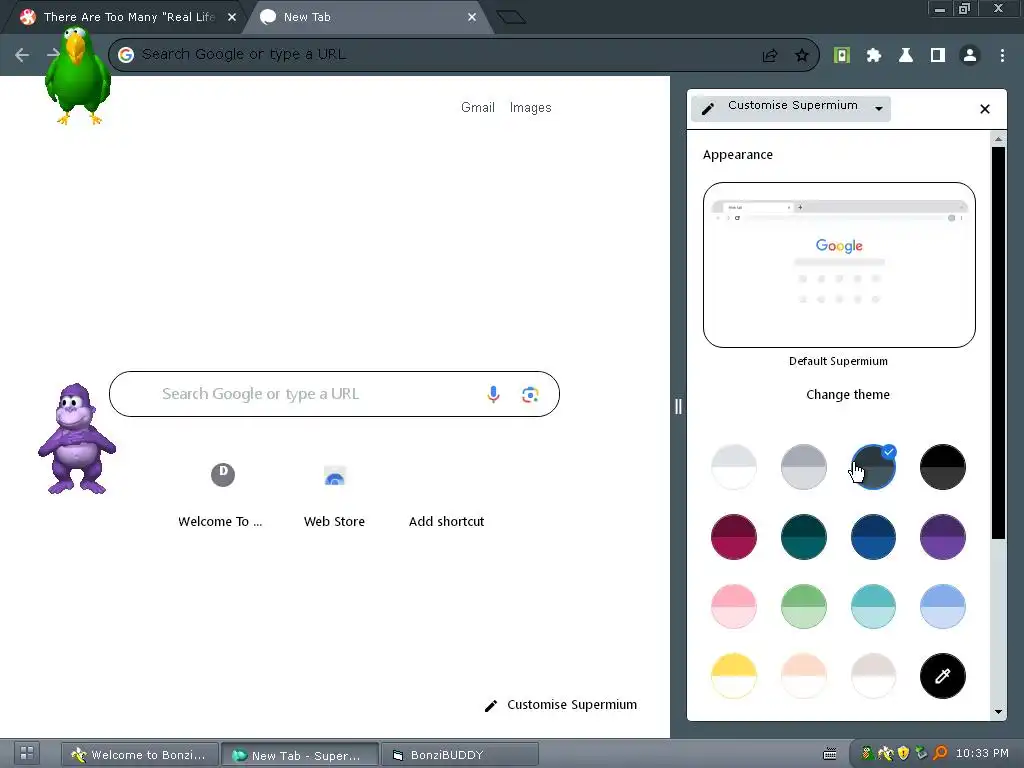Select the white default colour swatch
Screen dimensions: 1024x768
(x=733, y=467)
